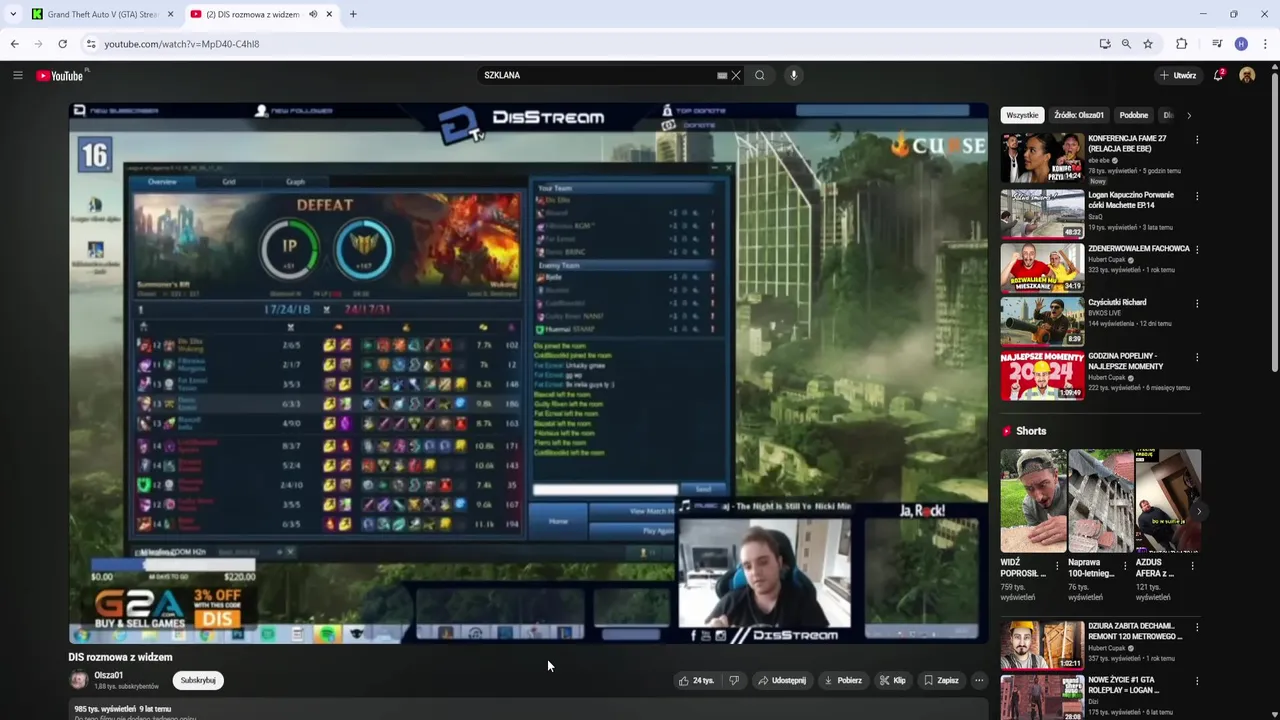
Task: Subscribe to Olsza01 via Subskrybuj
Action: point(198,680)
